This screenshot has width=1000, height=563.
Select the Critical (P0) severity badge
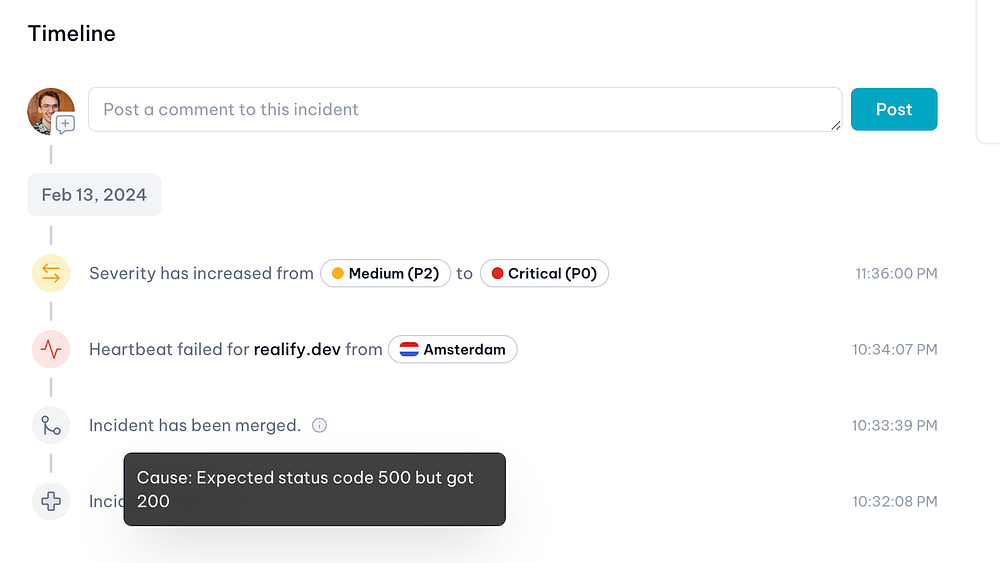544,273
